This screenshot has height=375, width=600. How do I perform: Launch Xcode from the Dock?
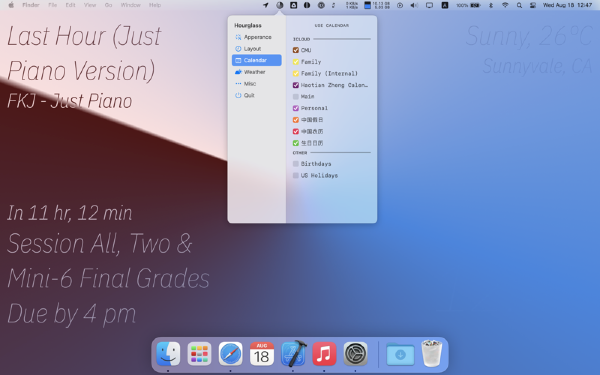293,354
